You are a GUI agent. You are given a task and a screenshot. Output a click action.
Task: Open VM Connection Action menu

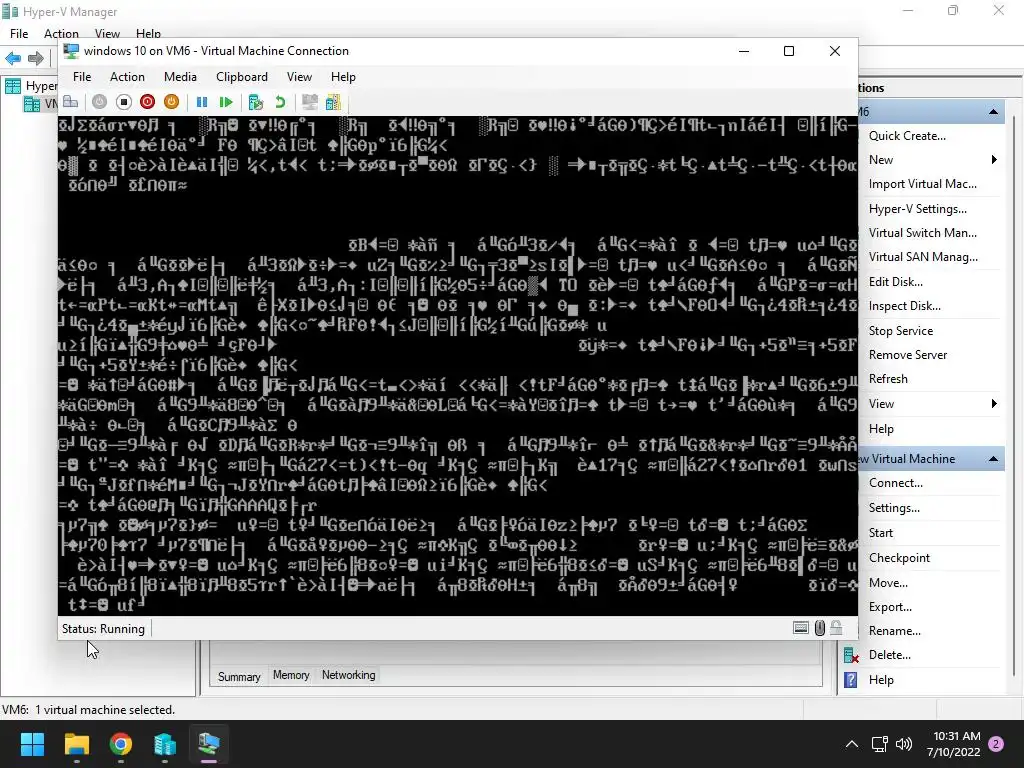click(127, 77)
